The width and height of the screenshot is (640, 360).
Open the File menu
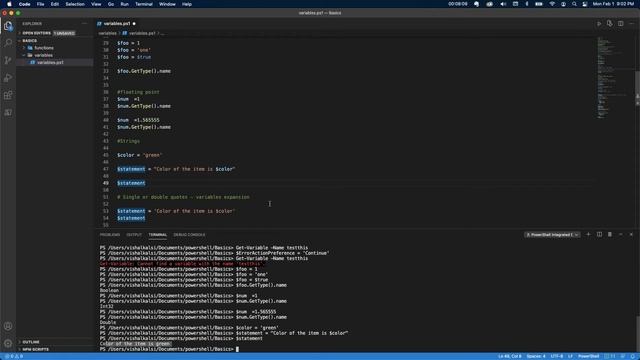coord(40,4)
